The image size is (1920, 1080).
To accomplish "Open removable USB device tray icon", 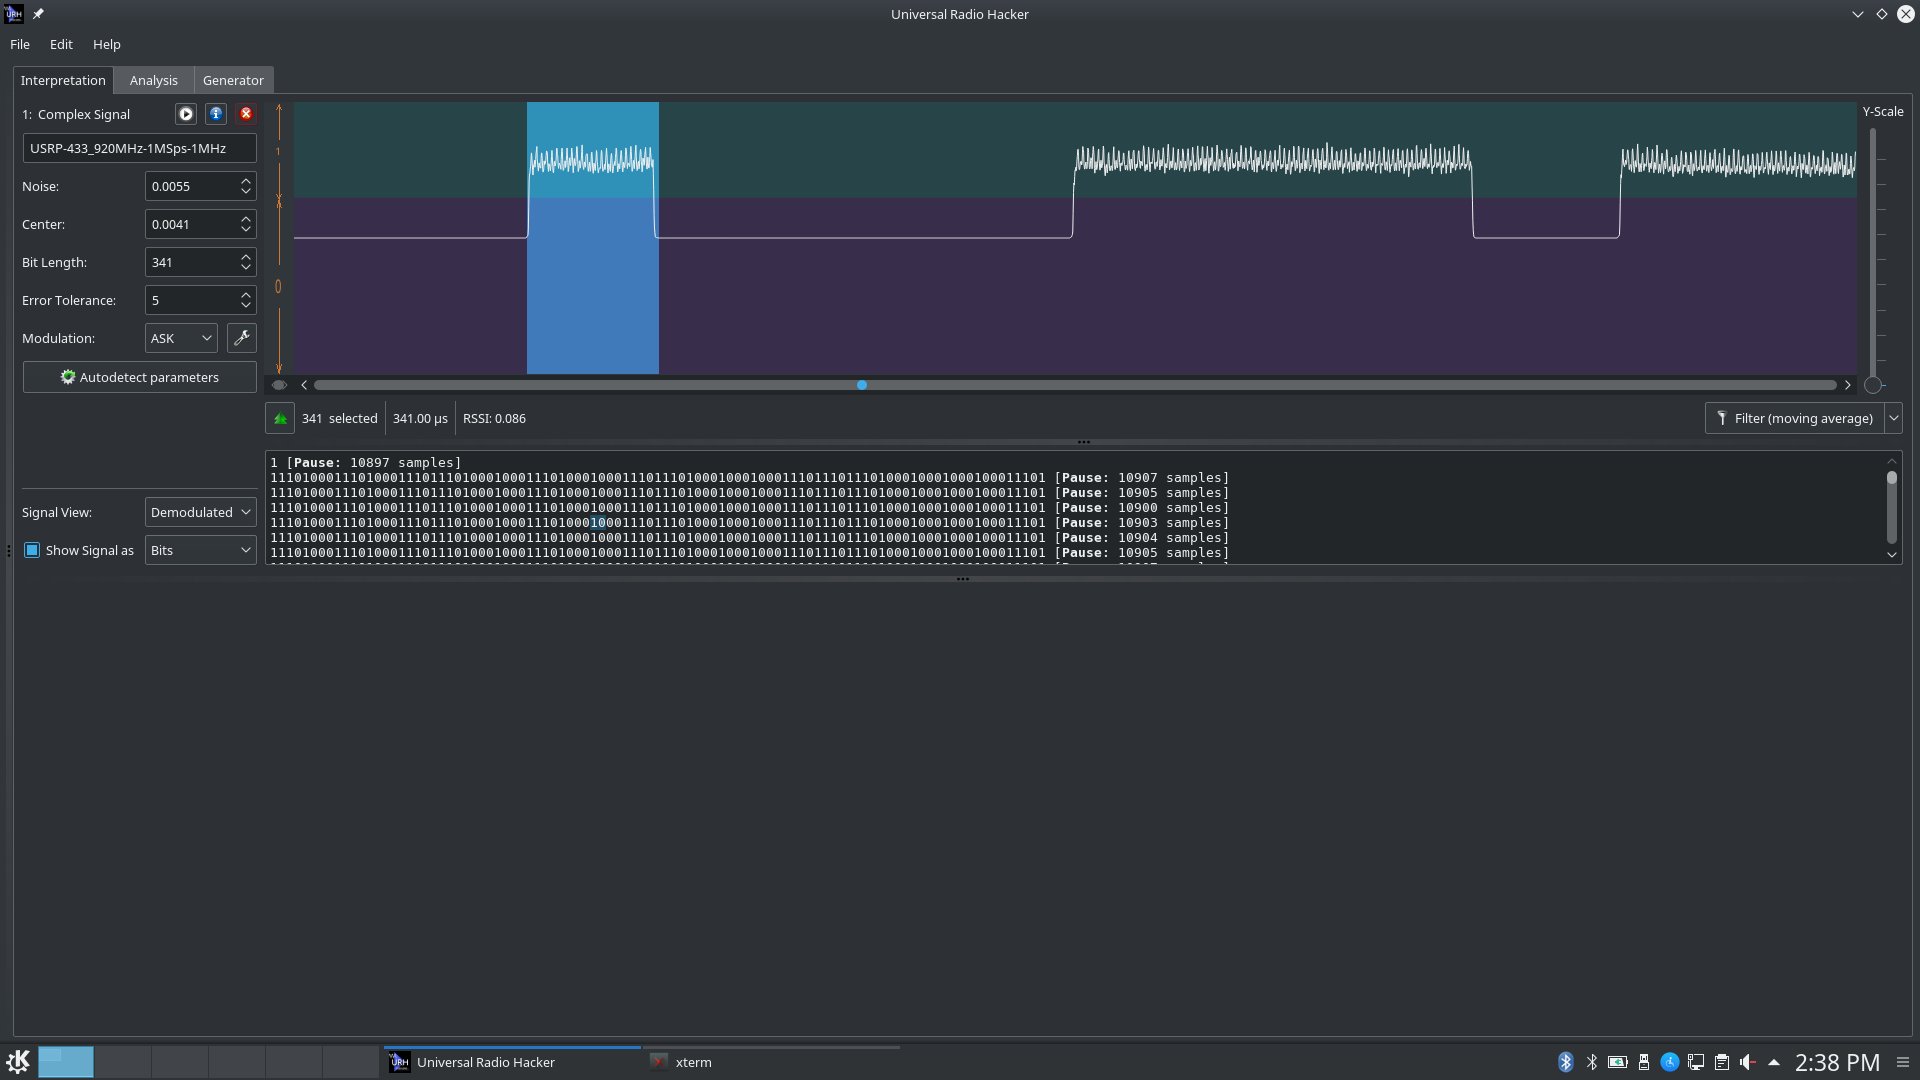I will click(1644, 1062).
